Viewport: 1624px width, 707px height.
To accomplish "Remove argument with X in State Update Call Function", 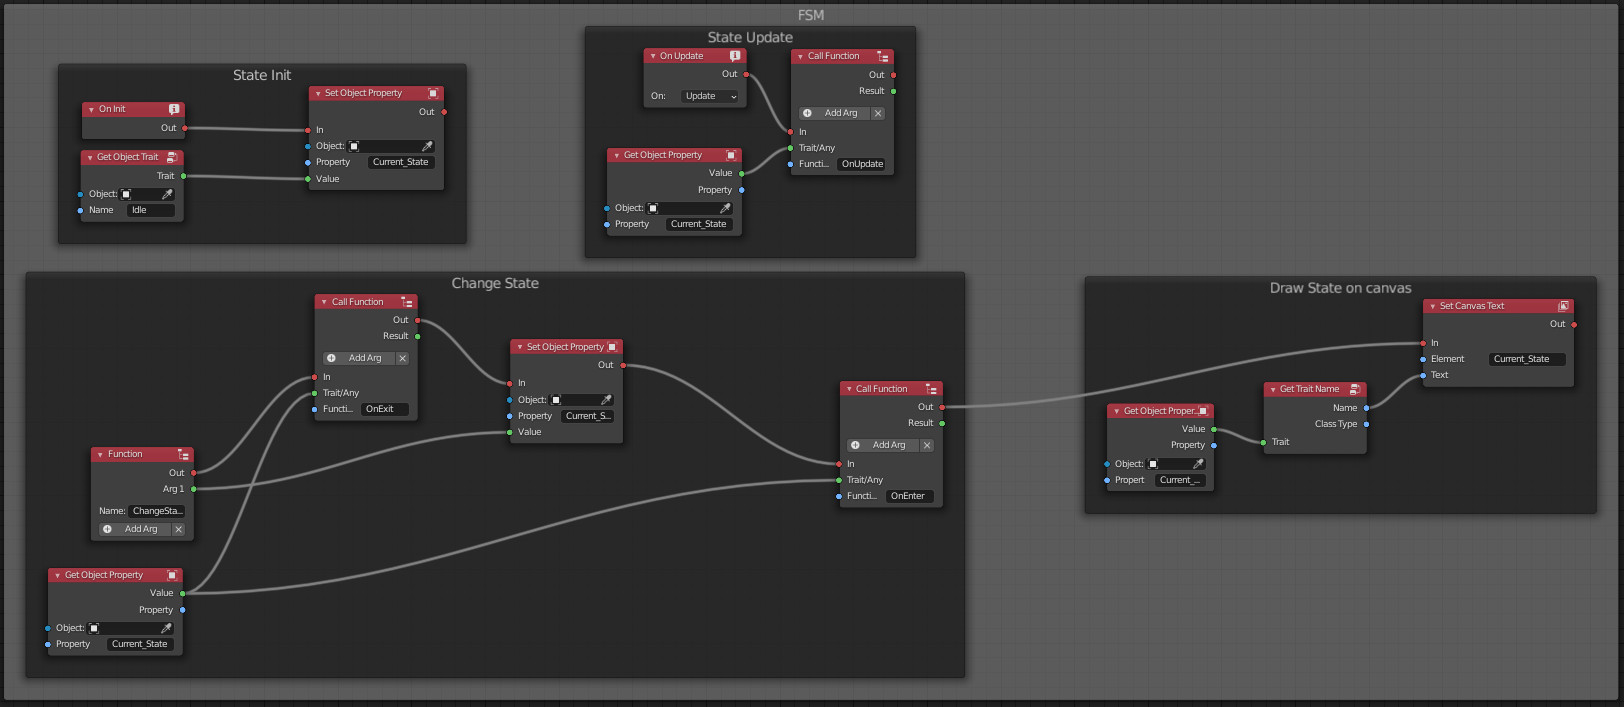I will 878,113.
